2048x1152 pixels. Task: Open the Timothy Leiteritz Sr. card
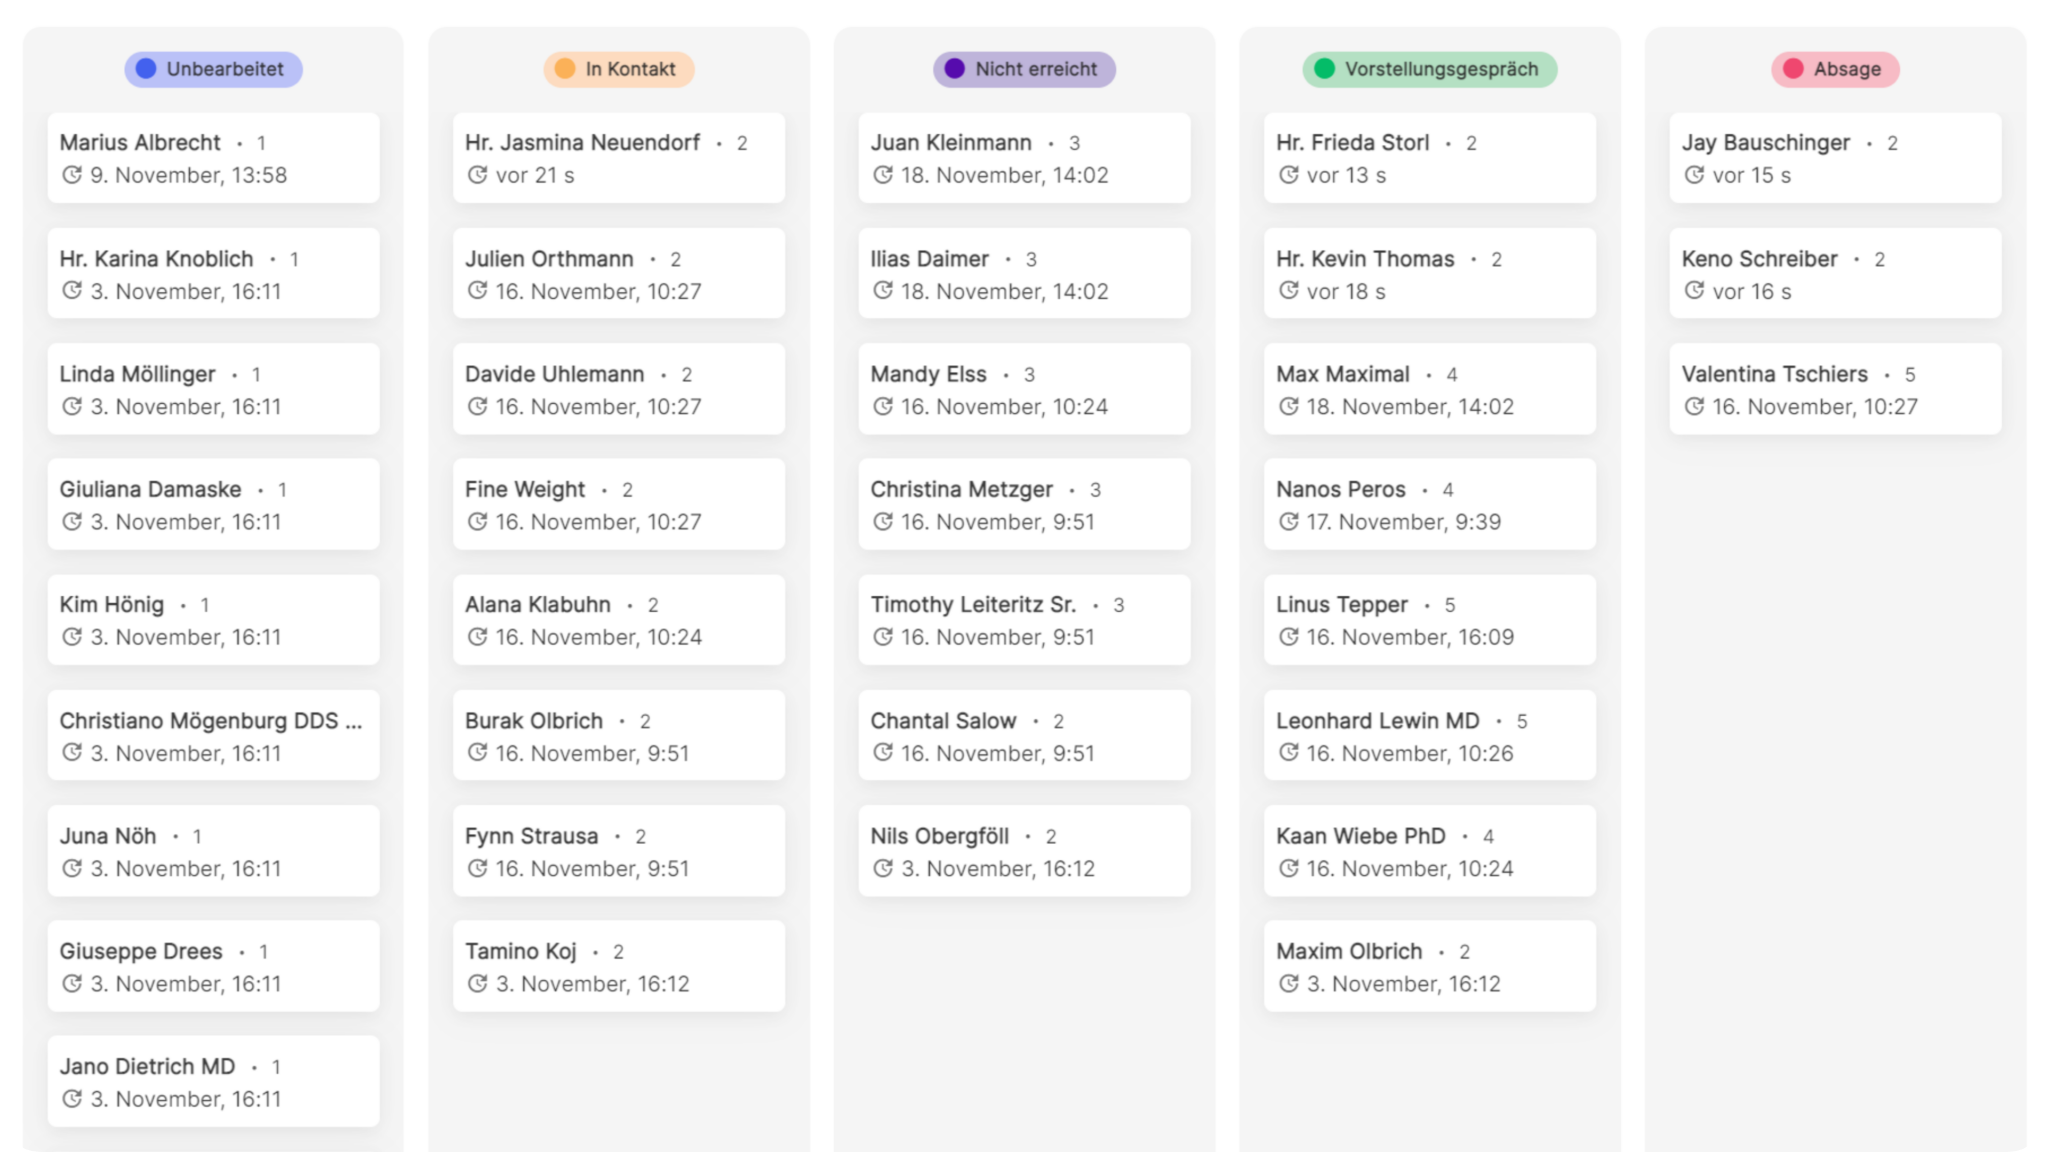(1024, 619)
